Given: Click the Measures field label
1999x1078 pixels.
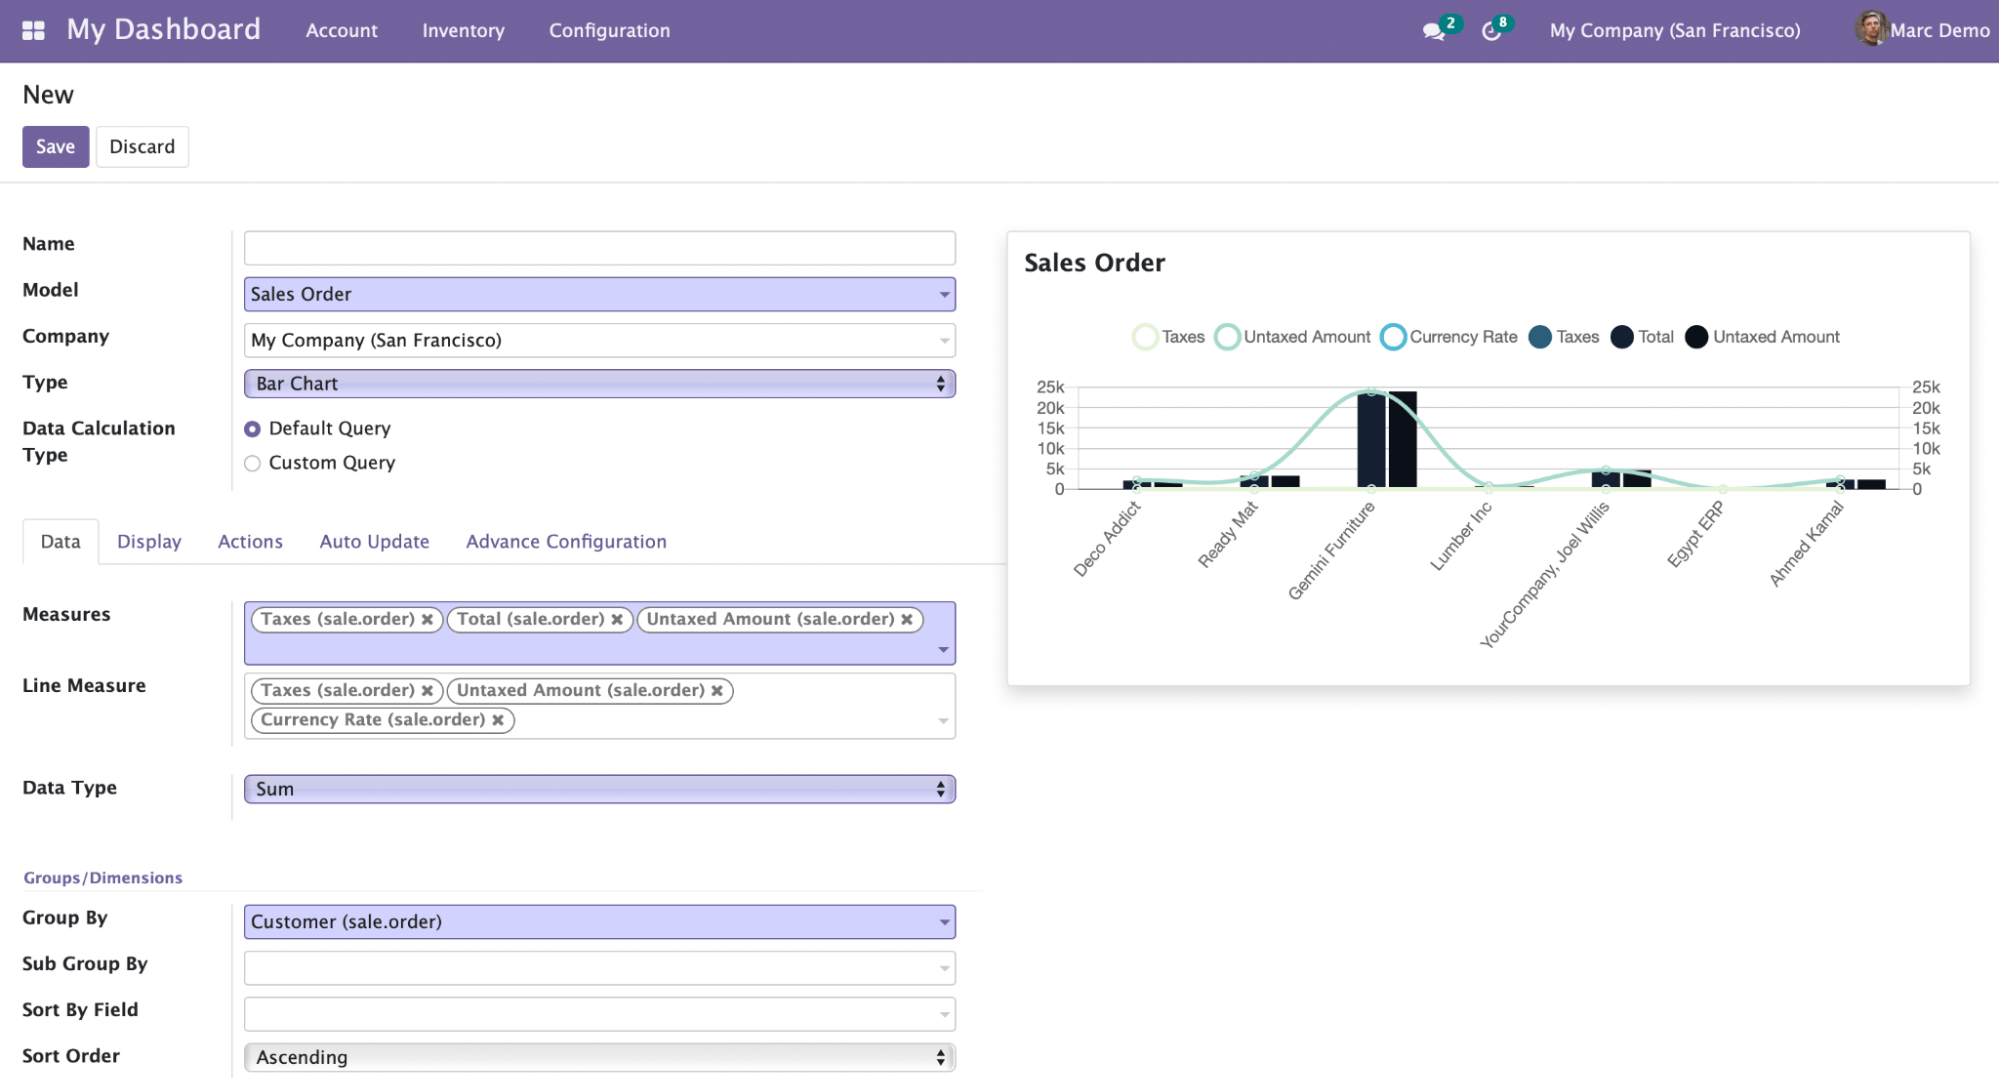Looking at the screenshot, I should point(67,615).
